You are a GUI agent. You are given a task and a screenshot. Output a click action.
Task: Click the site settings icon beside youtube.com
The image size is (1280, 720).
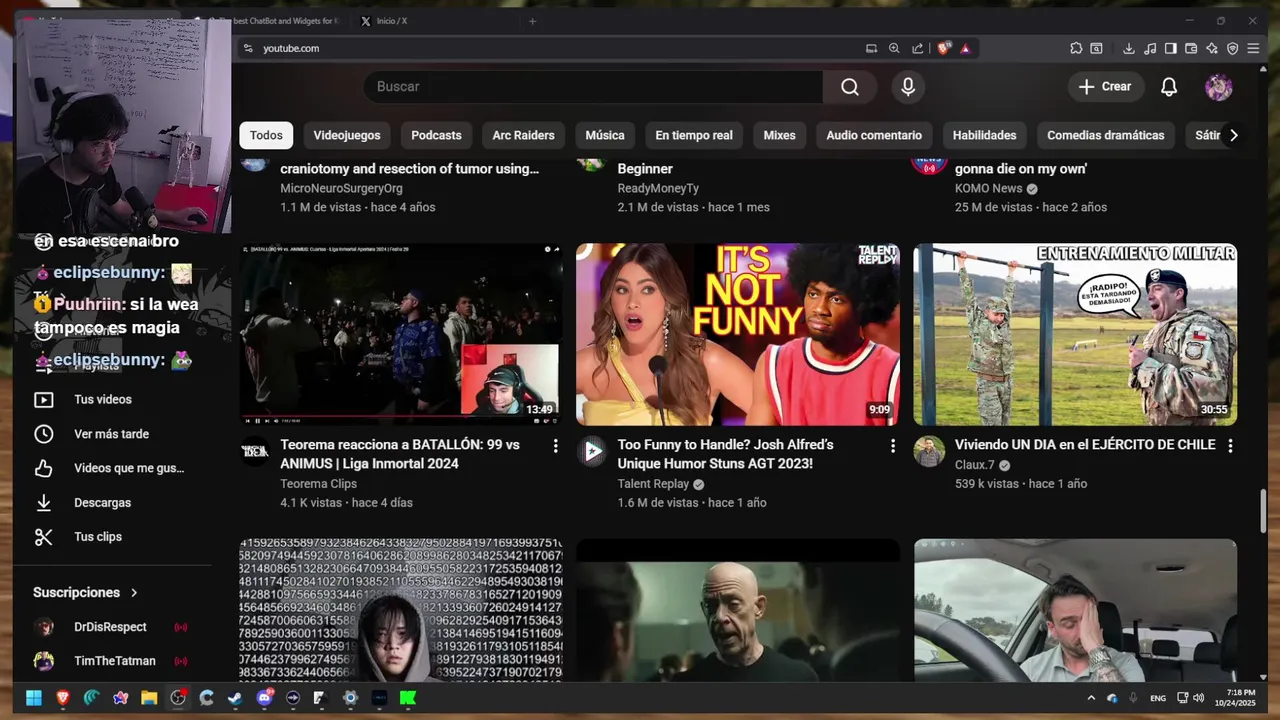point(248,48)
